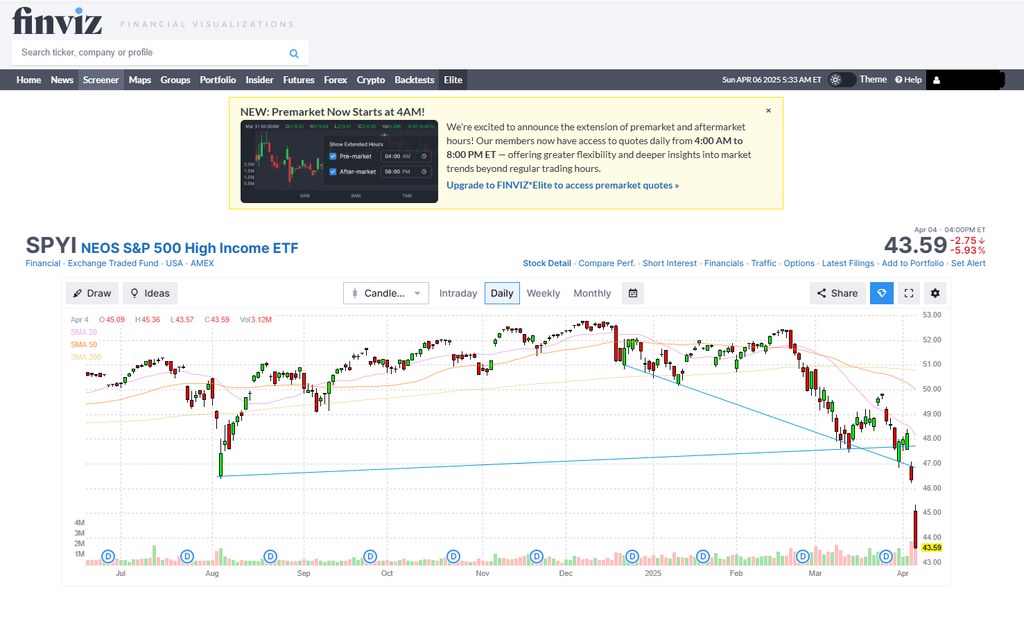Share the chart via Share button
Screen dimensions: 1024x639
click(837, 293)
